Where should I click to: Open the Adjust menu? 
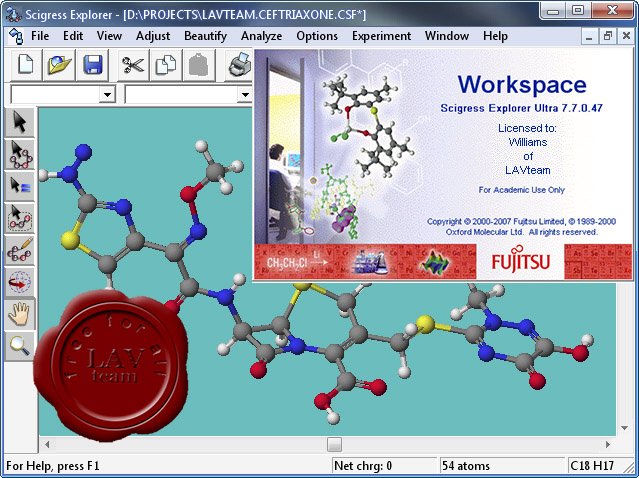click(153, 36)
